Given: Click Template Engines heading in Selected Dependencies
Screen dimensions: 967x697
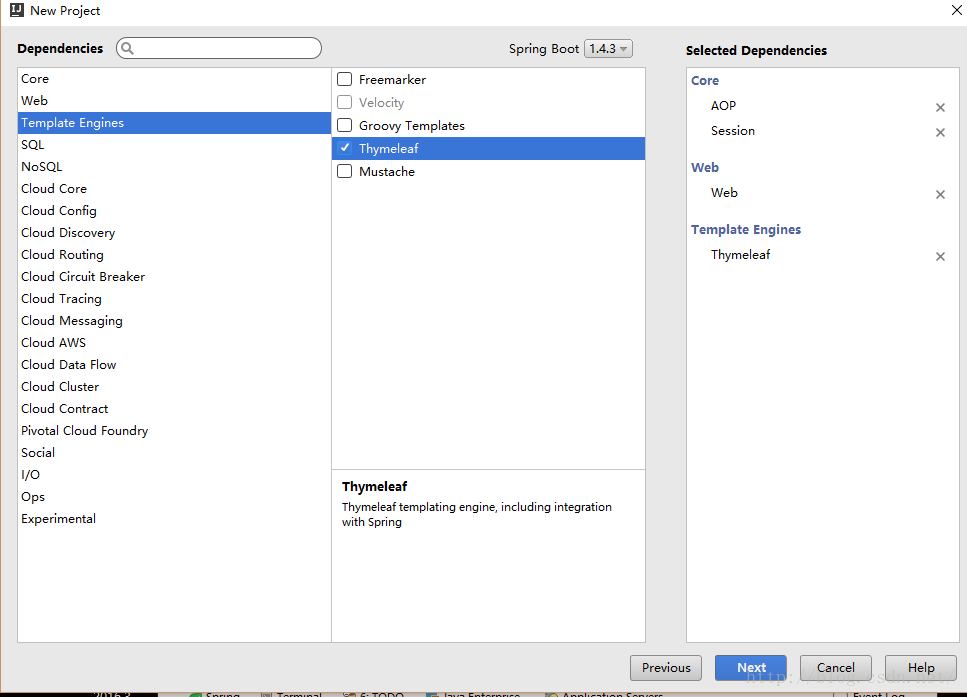Looking at the screenshot, I should pos(746,229).
